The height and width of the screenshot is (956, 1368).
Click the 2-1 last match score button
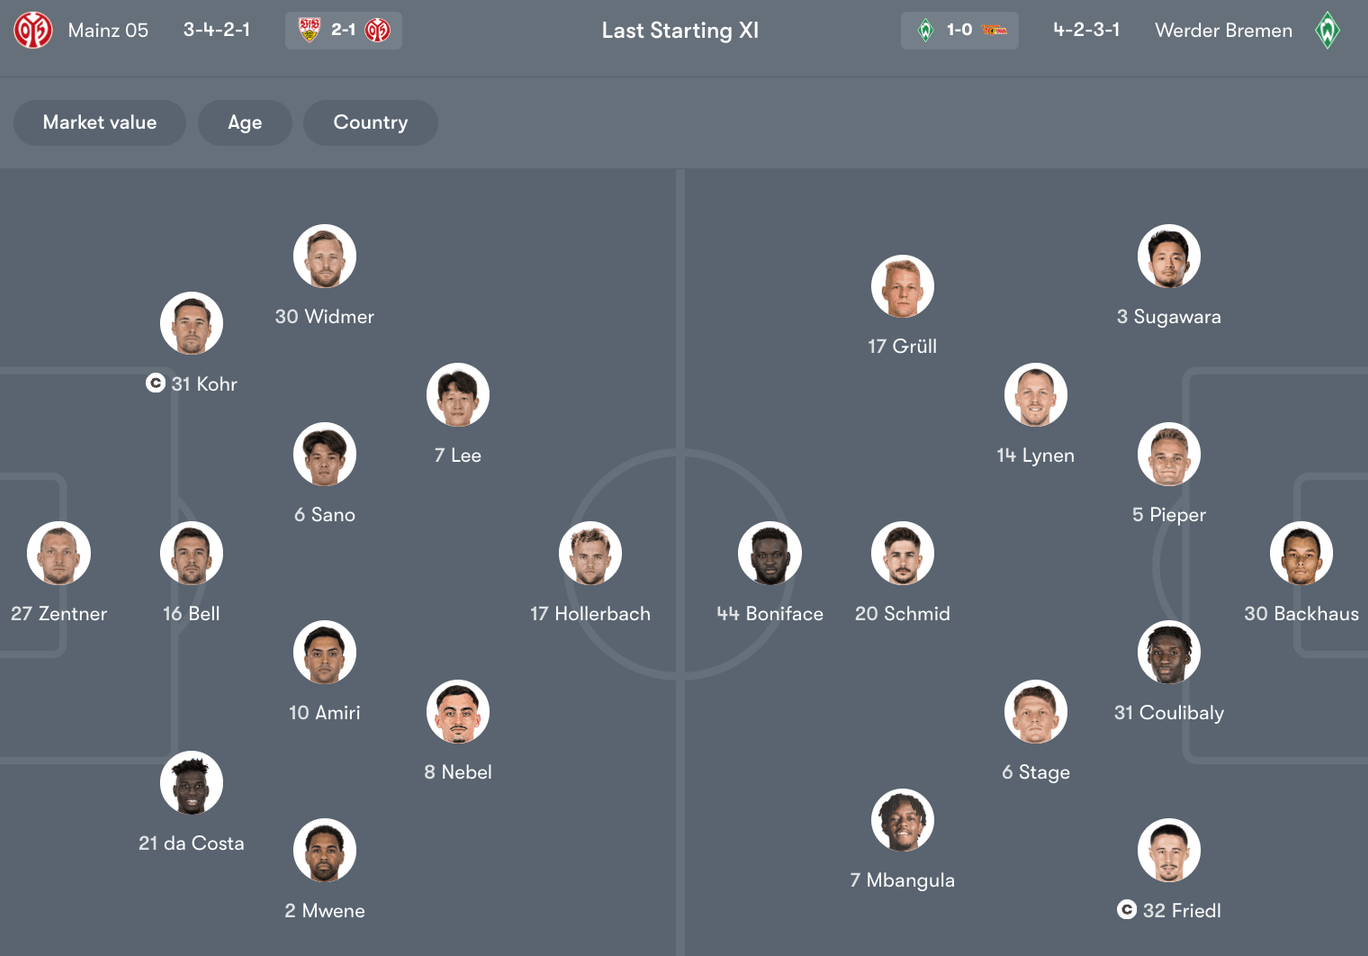click(343, 30)
